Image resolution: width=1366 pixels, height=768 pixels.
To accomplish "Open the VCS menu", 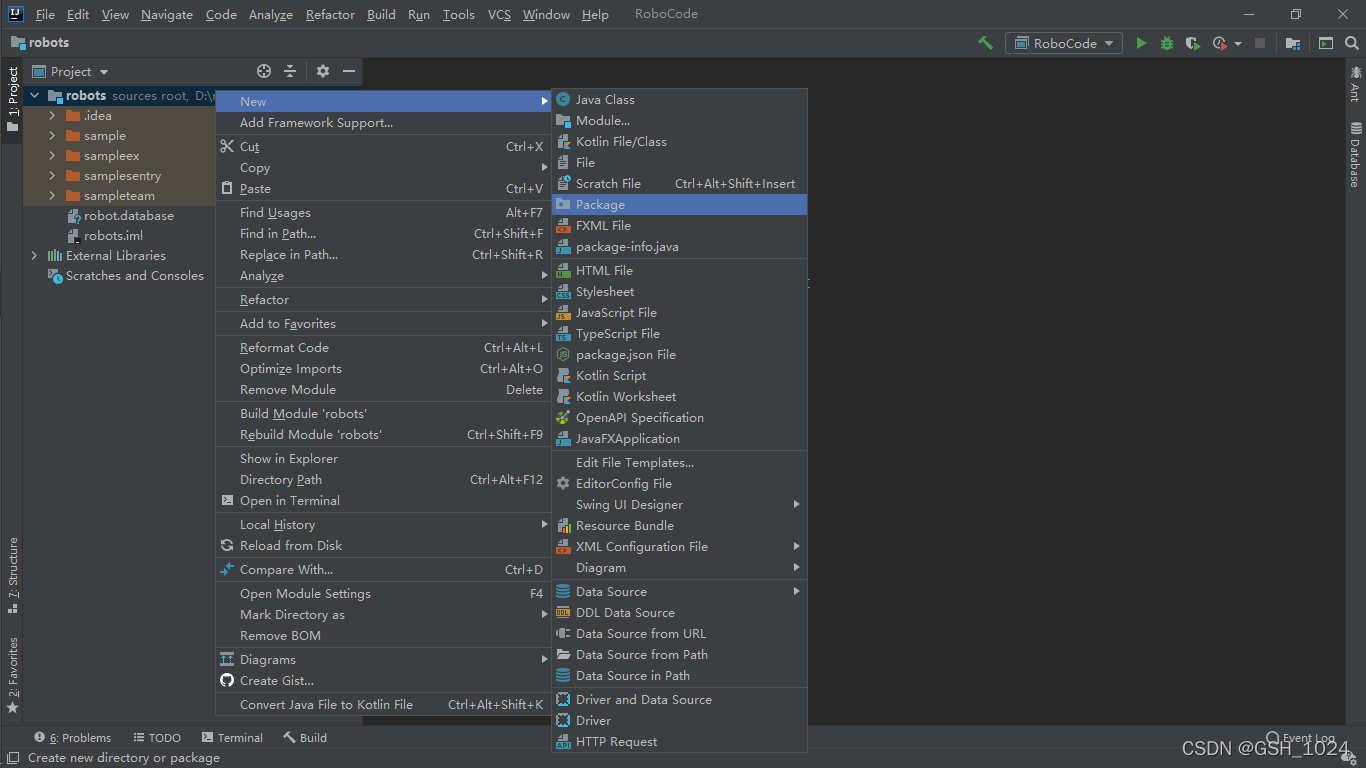I will point(499,14).
